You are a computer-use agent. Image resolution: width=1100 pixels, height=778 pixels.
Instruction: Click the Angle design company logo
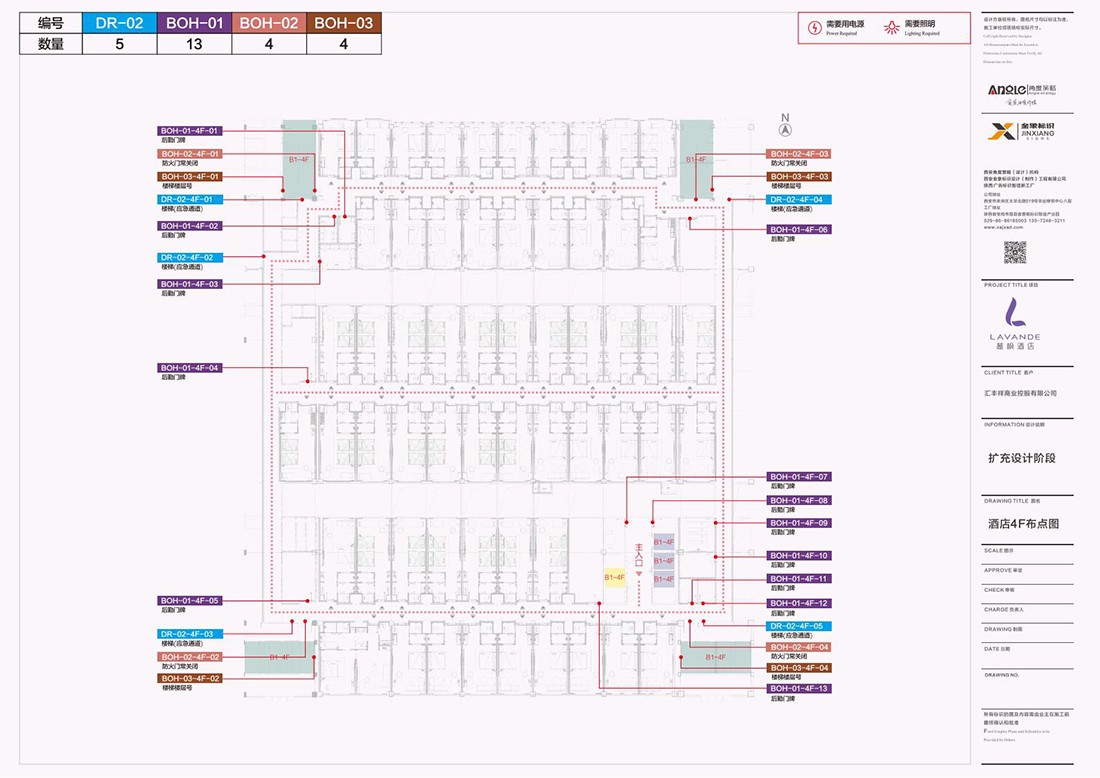coord(1021,89)
